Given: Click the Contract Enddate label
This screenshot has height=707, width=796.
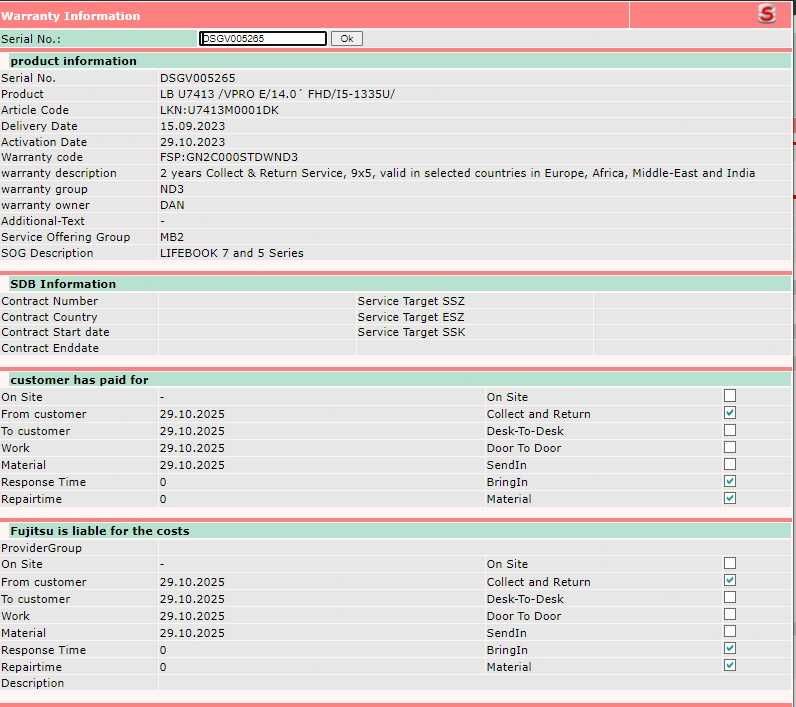Looking at the screenshot, I should [x=50, y=348].
